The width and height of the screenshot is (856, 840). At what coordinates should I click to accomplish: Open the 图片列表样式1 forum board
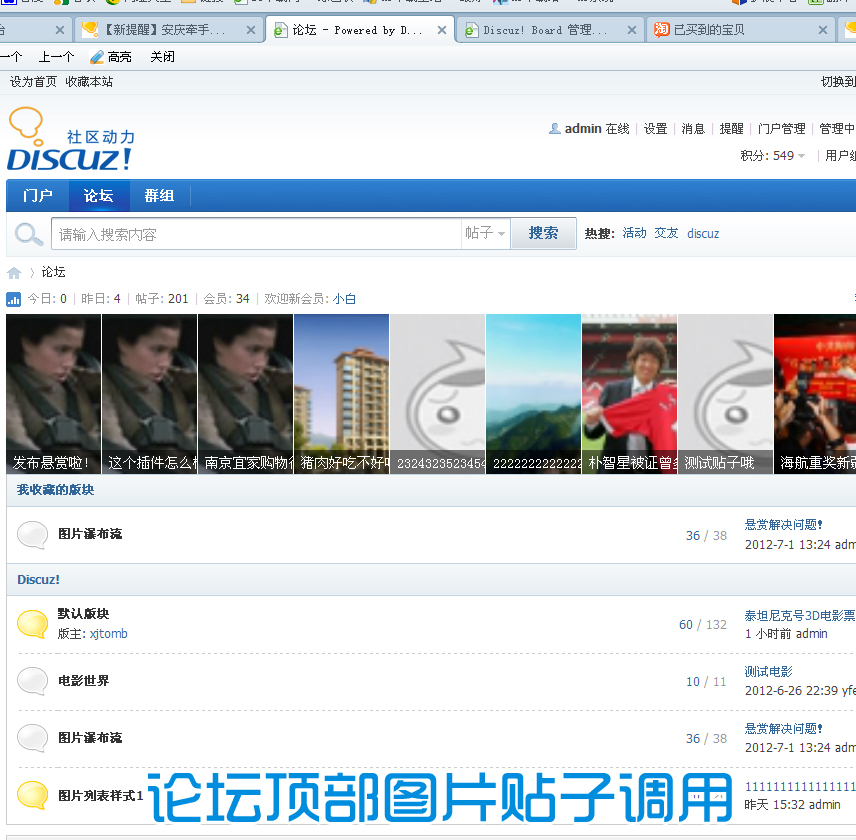(100, 796)
